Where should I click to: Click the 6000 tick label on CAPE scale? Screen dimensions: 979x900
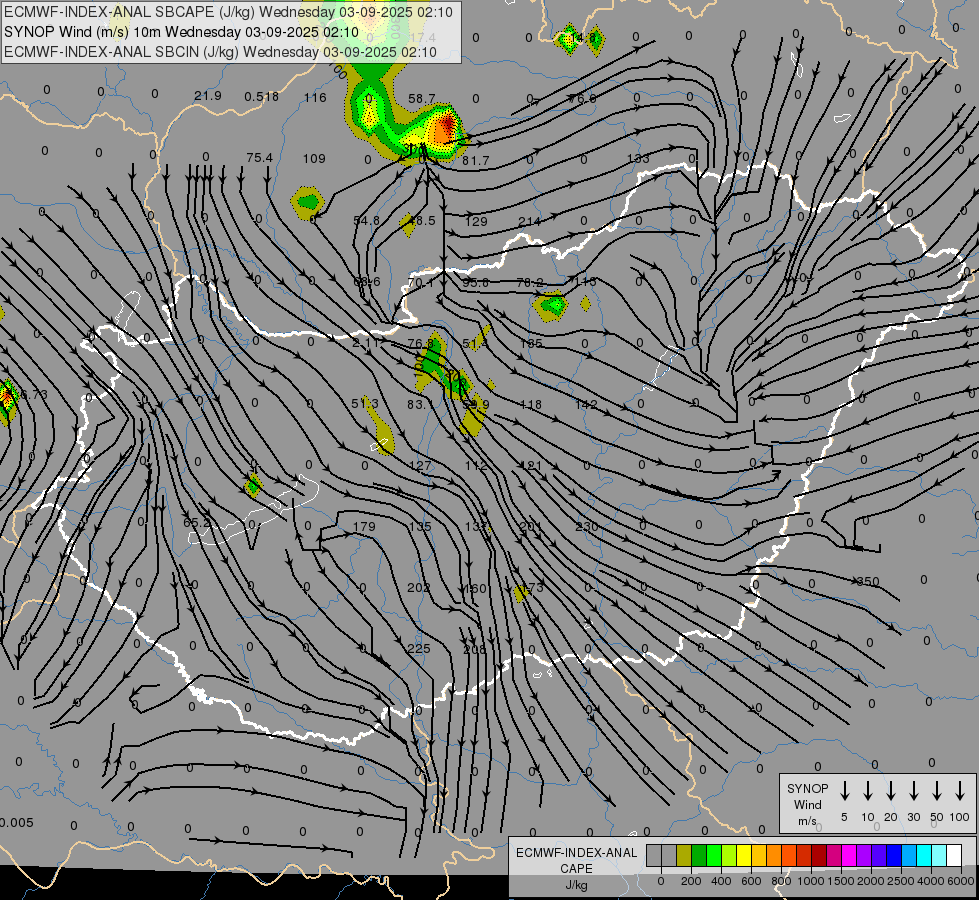961,881
